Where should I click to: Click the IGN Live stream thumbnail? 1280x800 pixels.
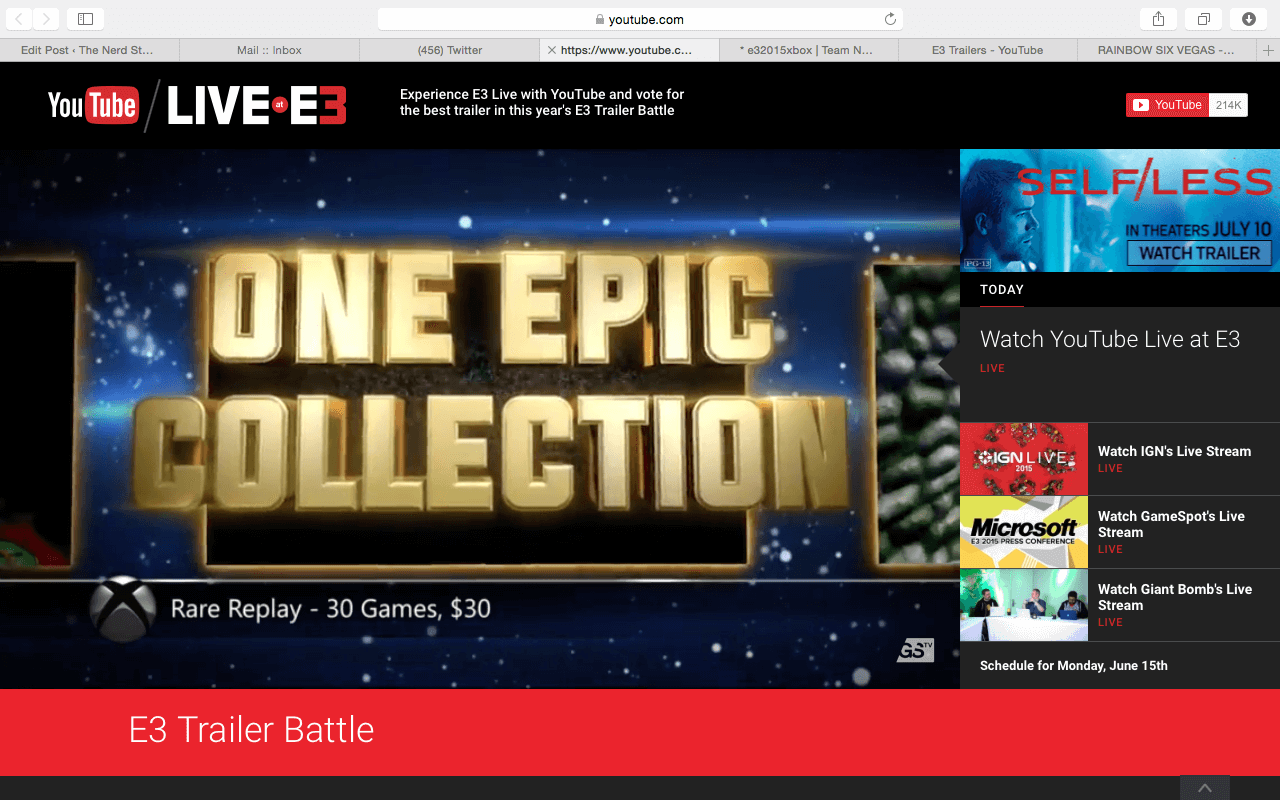coord(1024,459)
